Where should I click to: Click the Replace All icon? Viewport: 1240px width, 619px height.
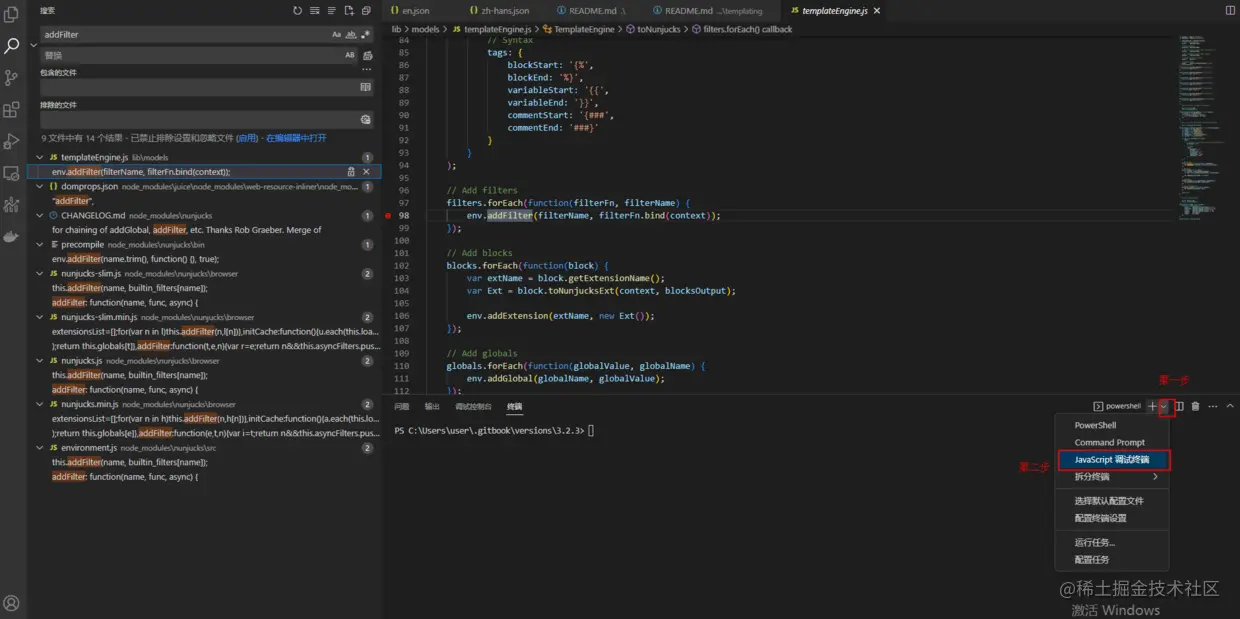367,56
